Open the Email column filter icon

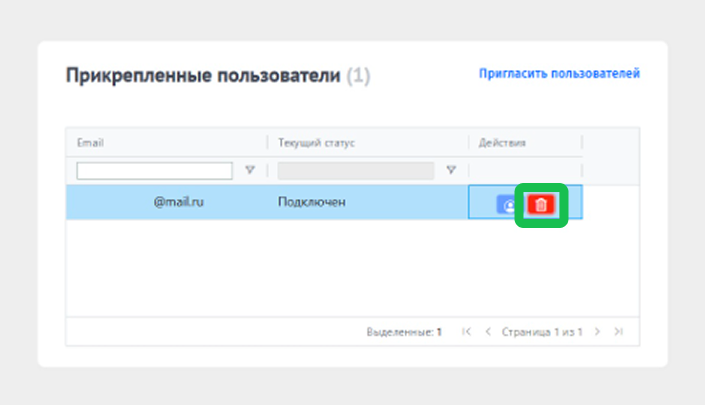pos(250,170)
